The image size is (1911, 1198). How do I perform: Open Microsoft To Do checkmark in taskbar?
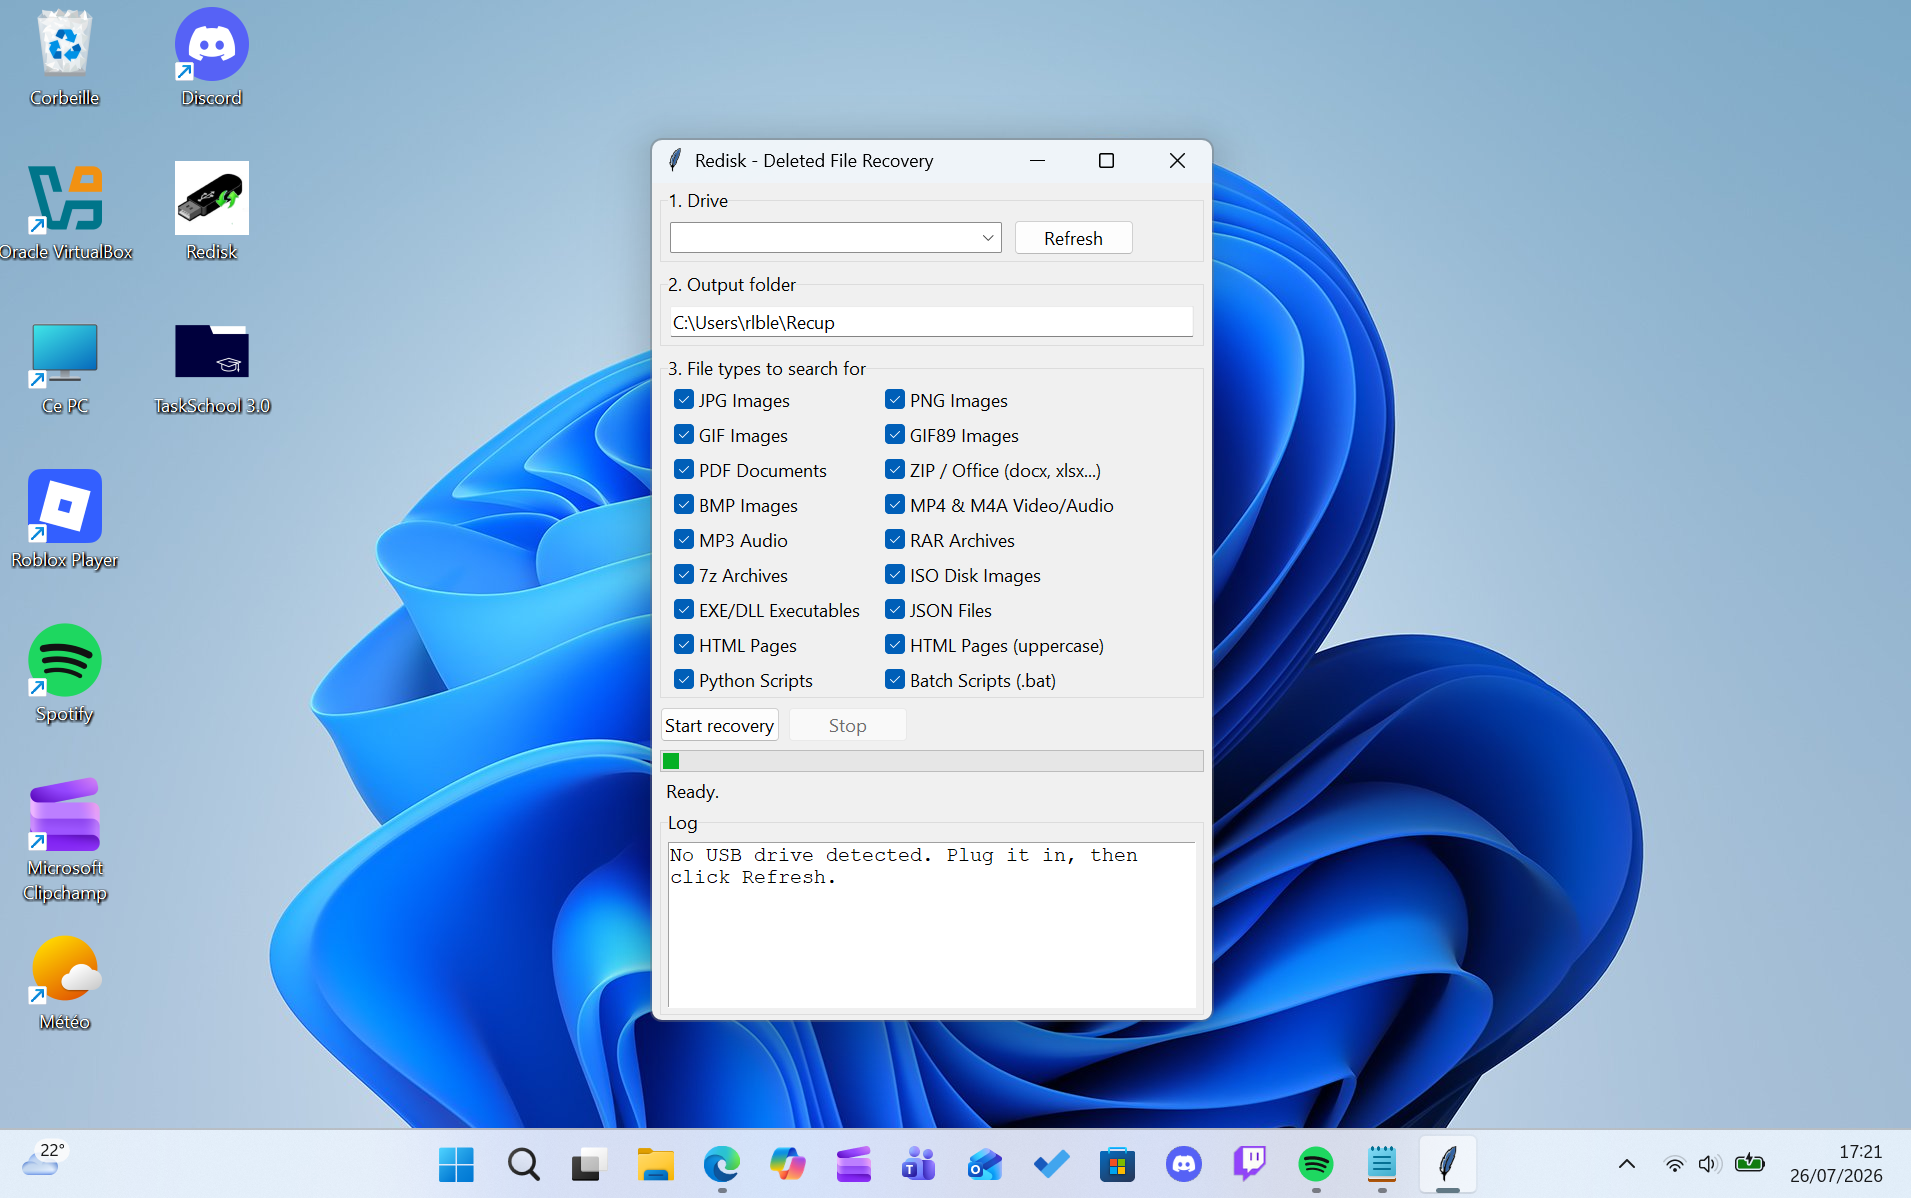coord(1051,1164)
